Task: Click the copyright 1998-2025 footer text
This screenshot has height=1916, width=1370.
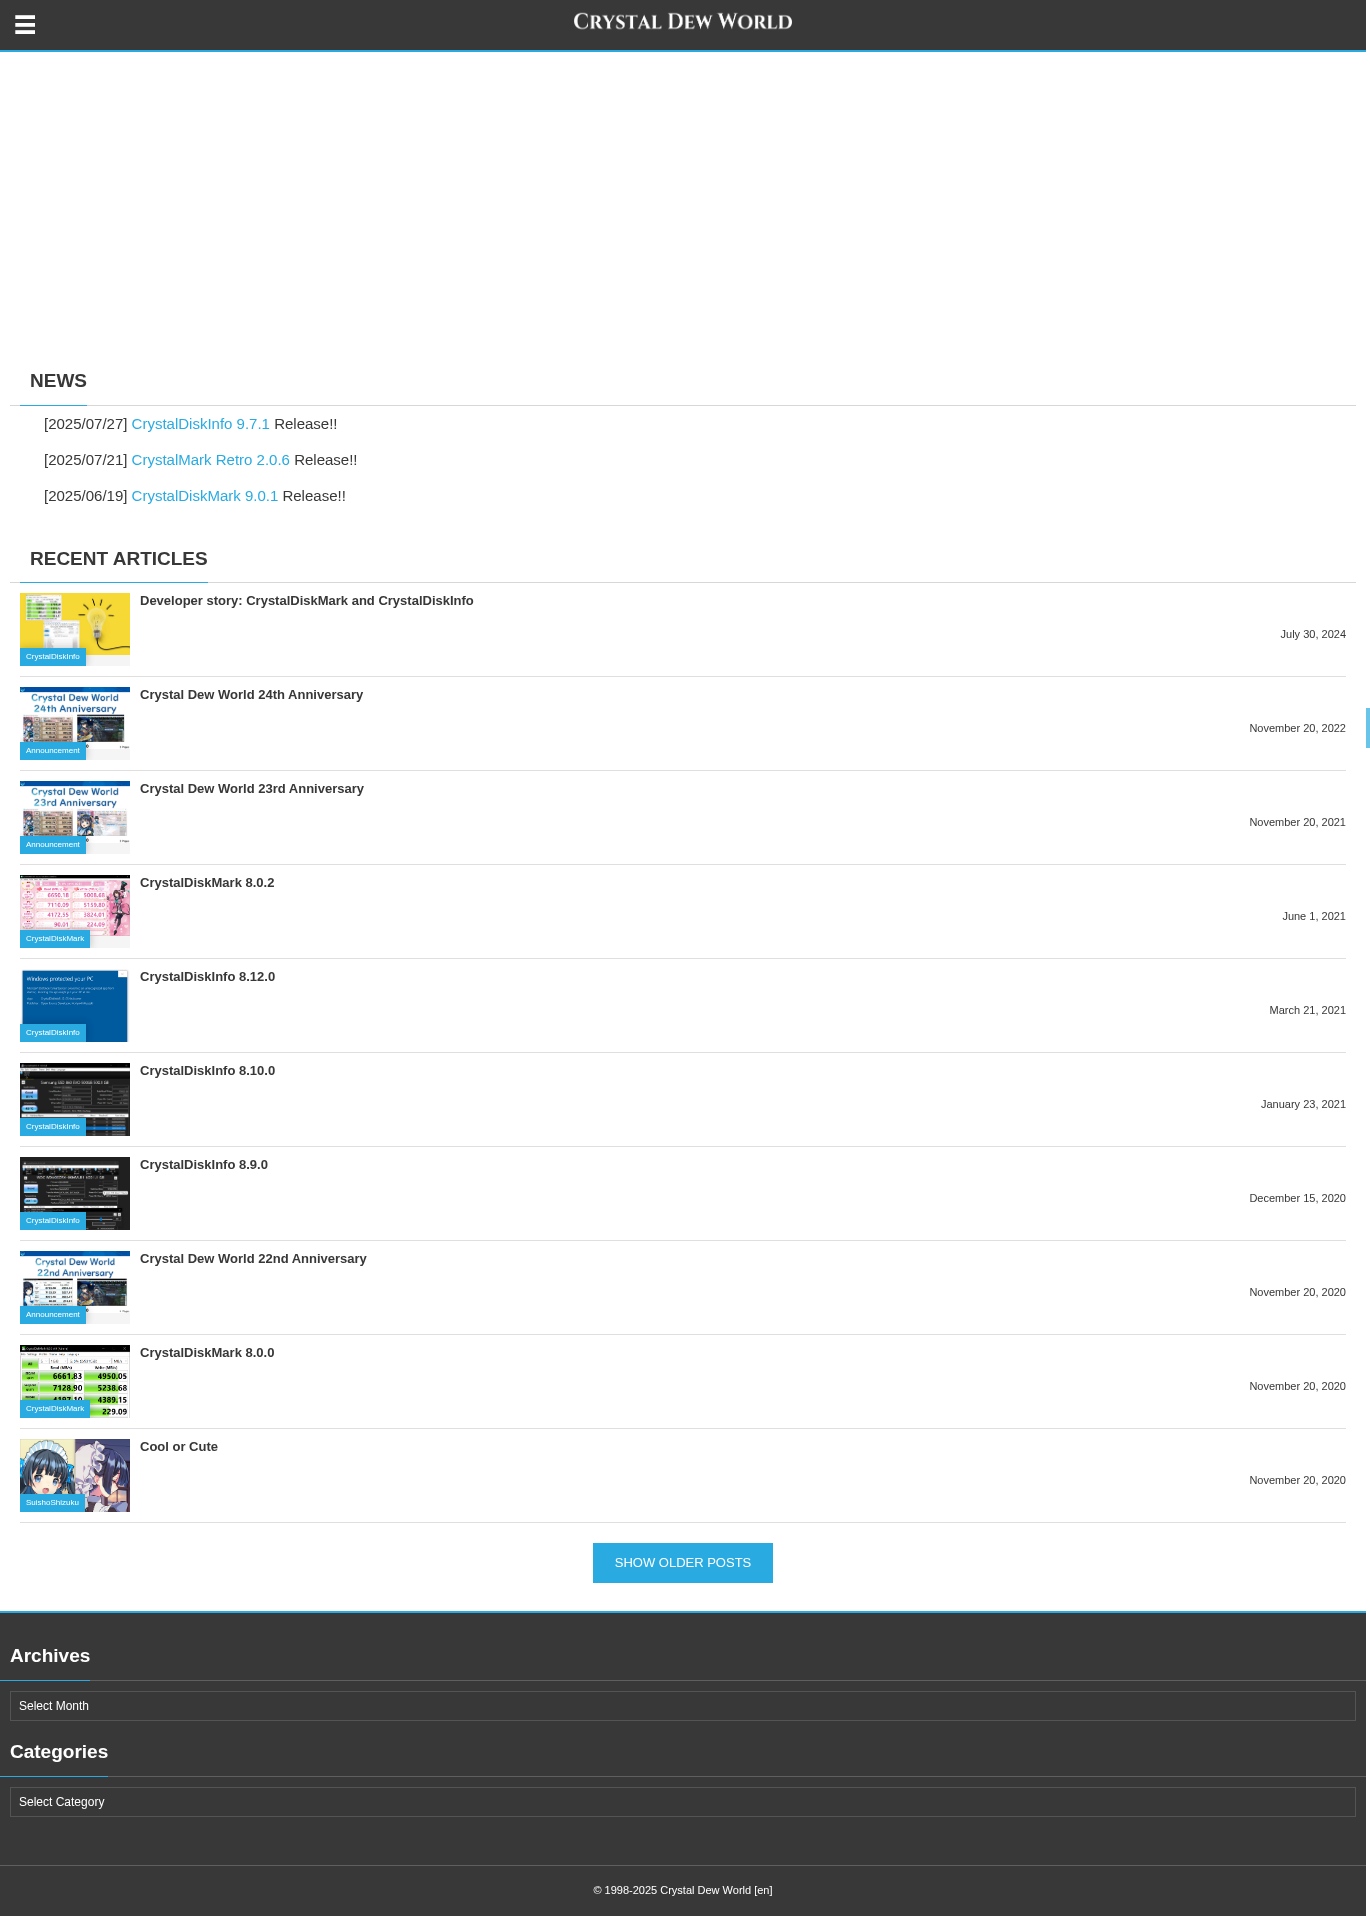Action: click(683, 1890)
